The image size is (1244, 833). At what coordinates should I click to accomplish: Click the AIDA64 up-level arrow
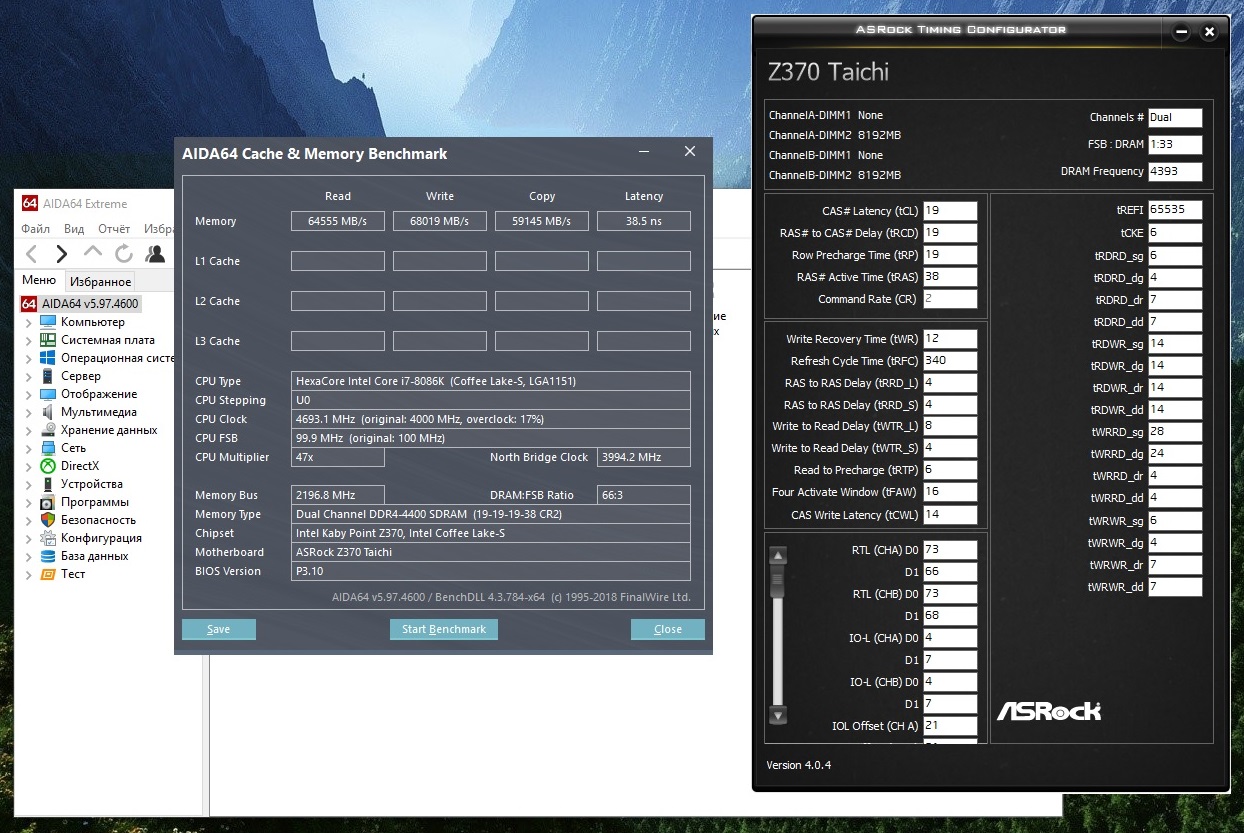93,251
